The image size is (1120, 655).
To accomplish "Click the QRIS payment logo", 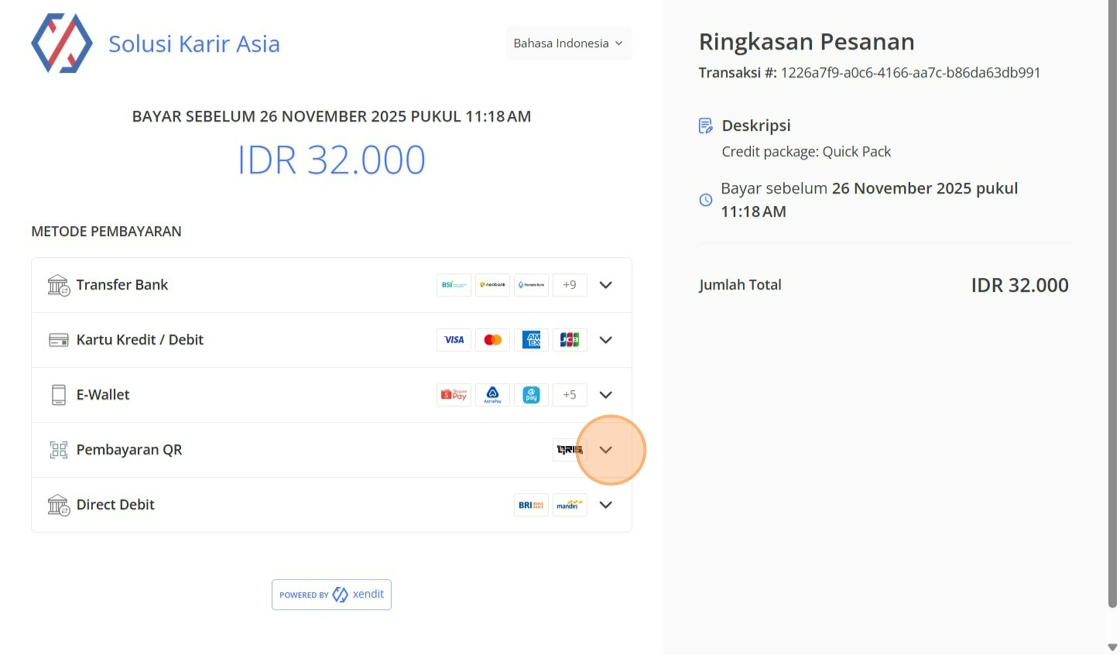I will (569, 450).
